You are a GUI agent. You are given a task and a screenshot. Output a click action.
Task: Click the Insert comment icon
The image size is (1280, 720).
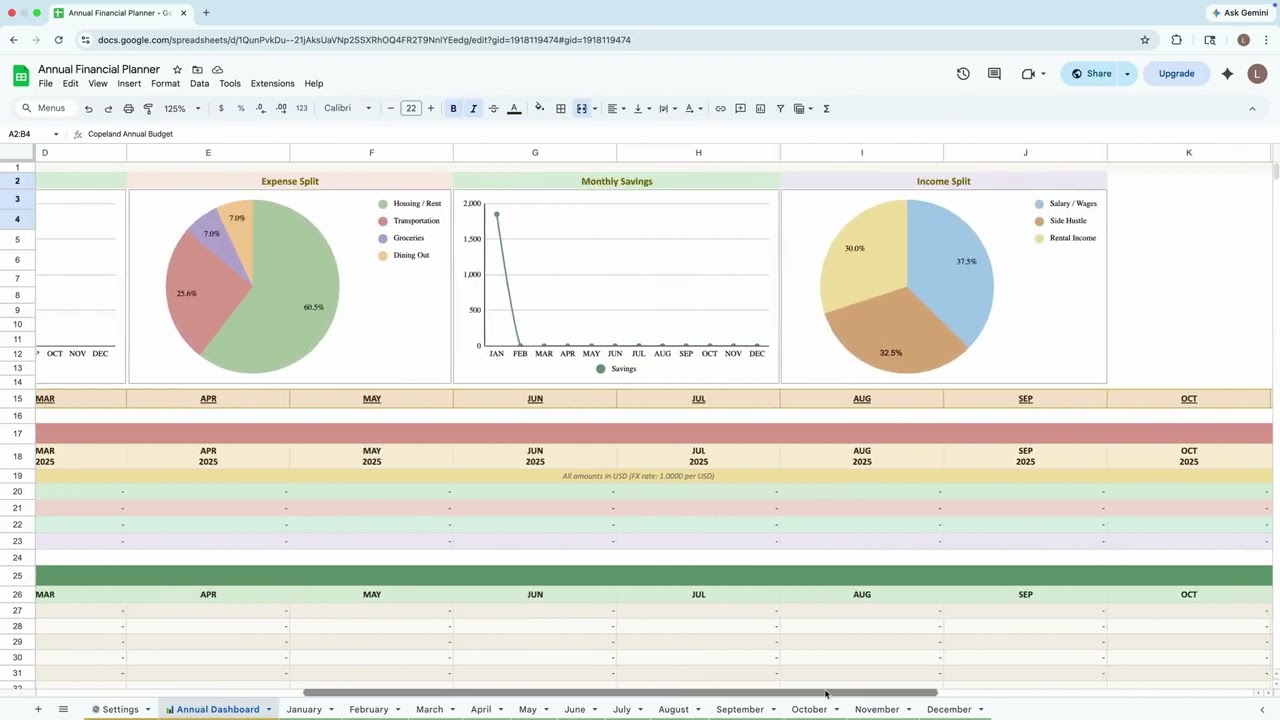coord(740,109)
